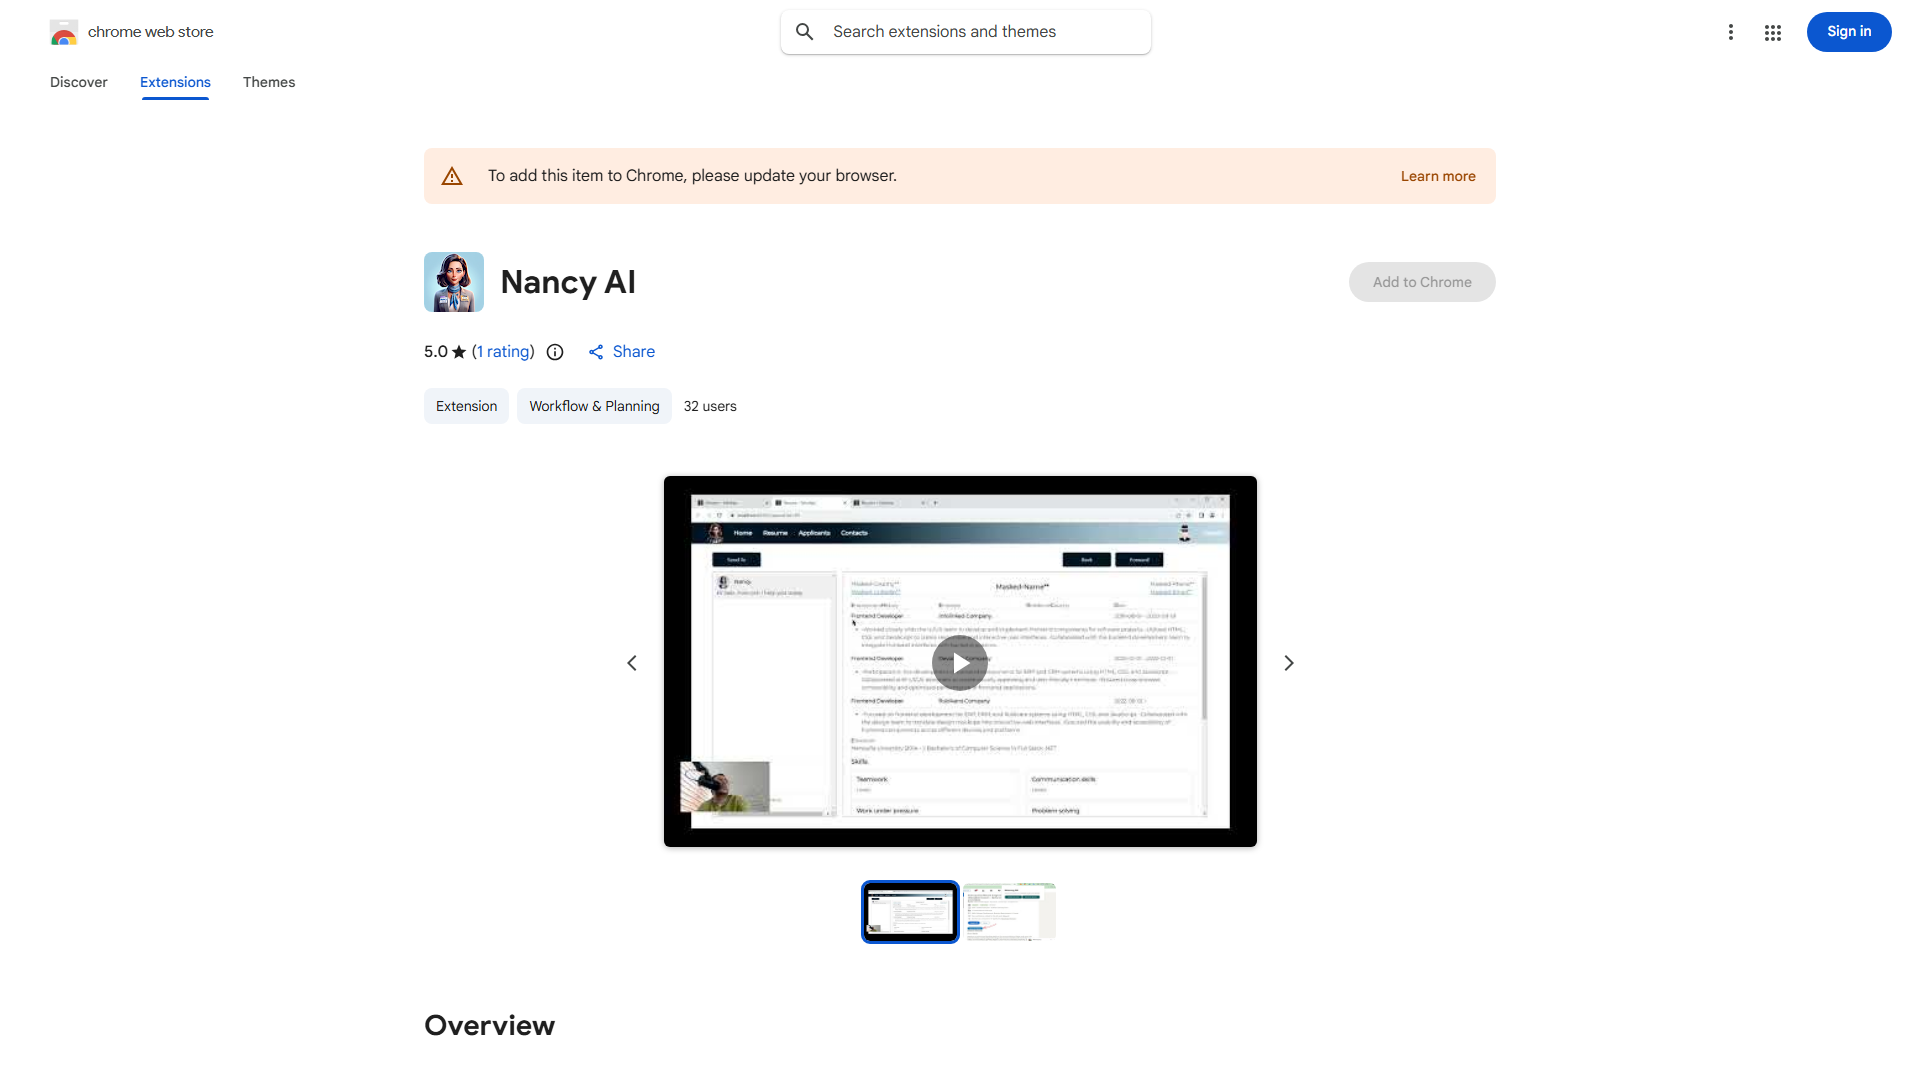
Task: Play the preview video
Action: [960, 663]
